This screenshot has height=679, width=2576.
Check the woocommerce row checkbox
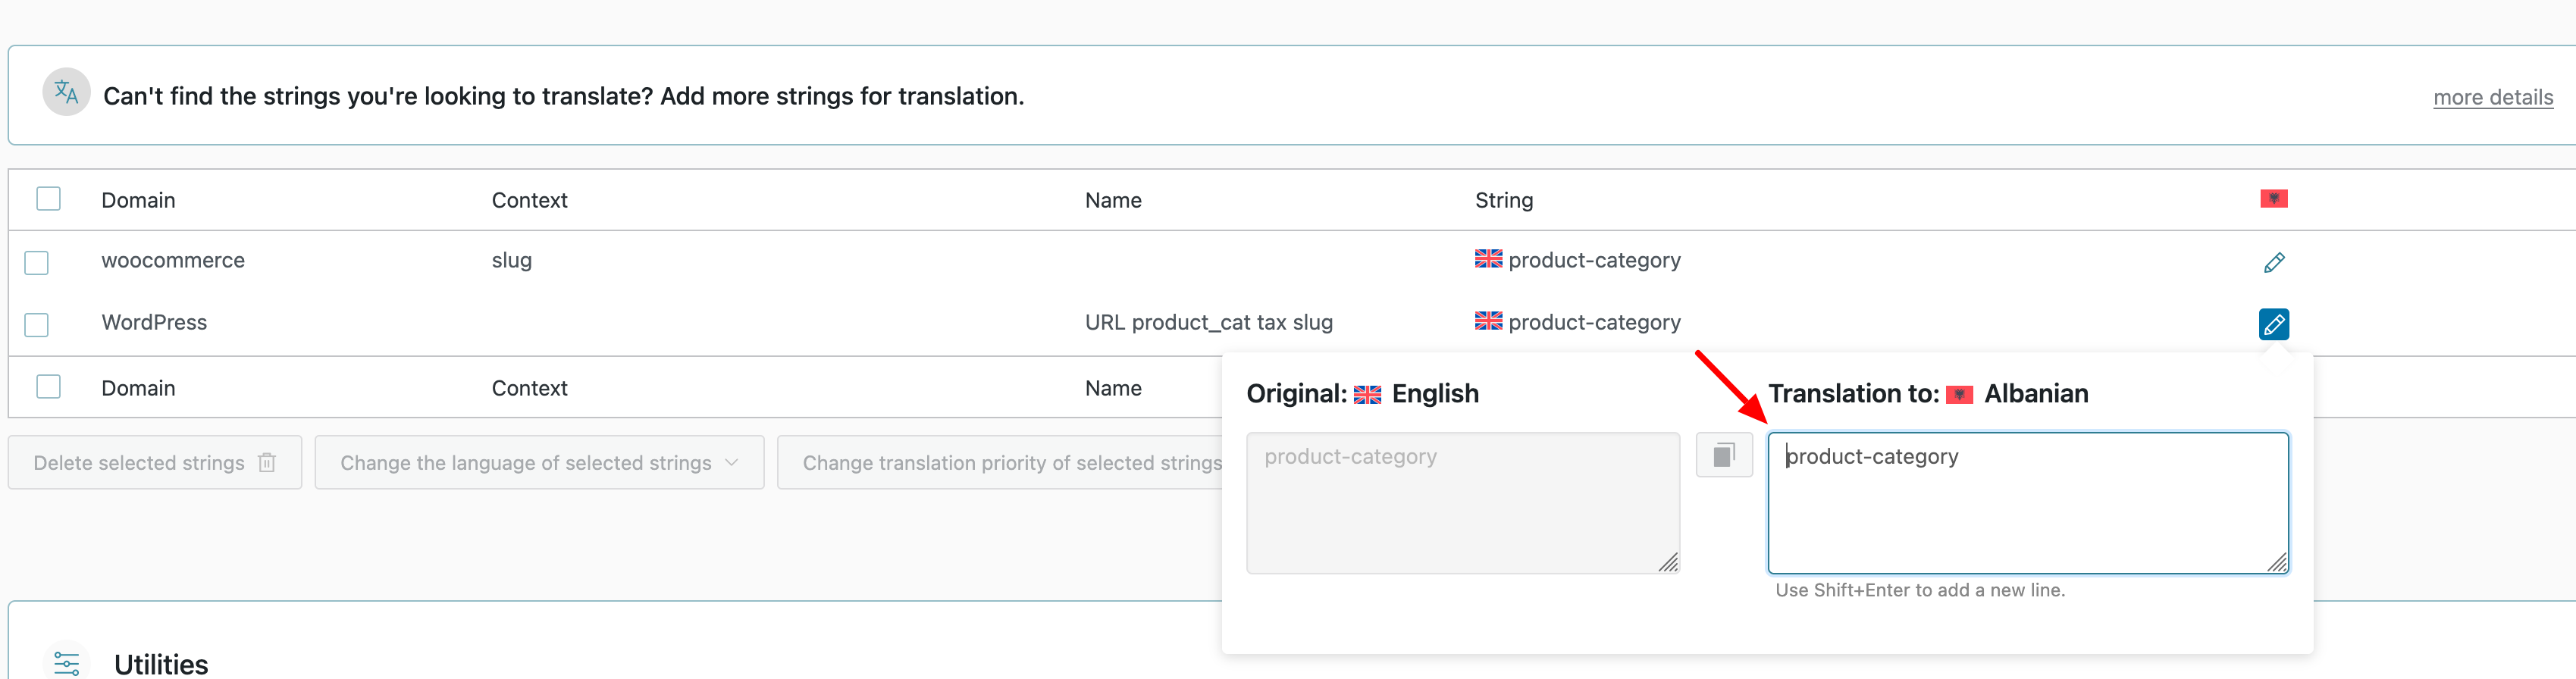click(37, 263)
